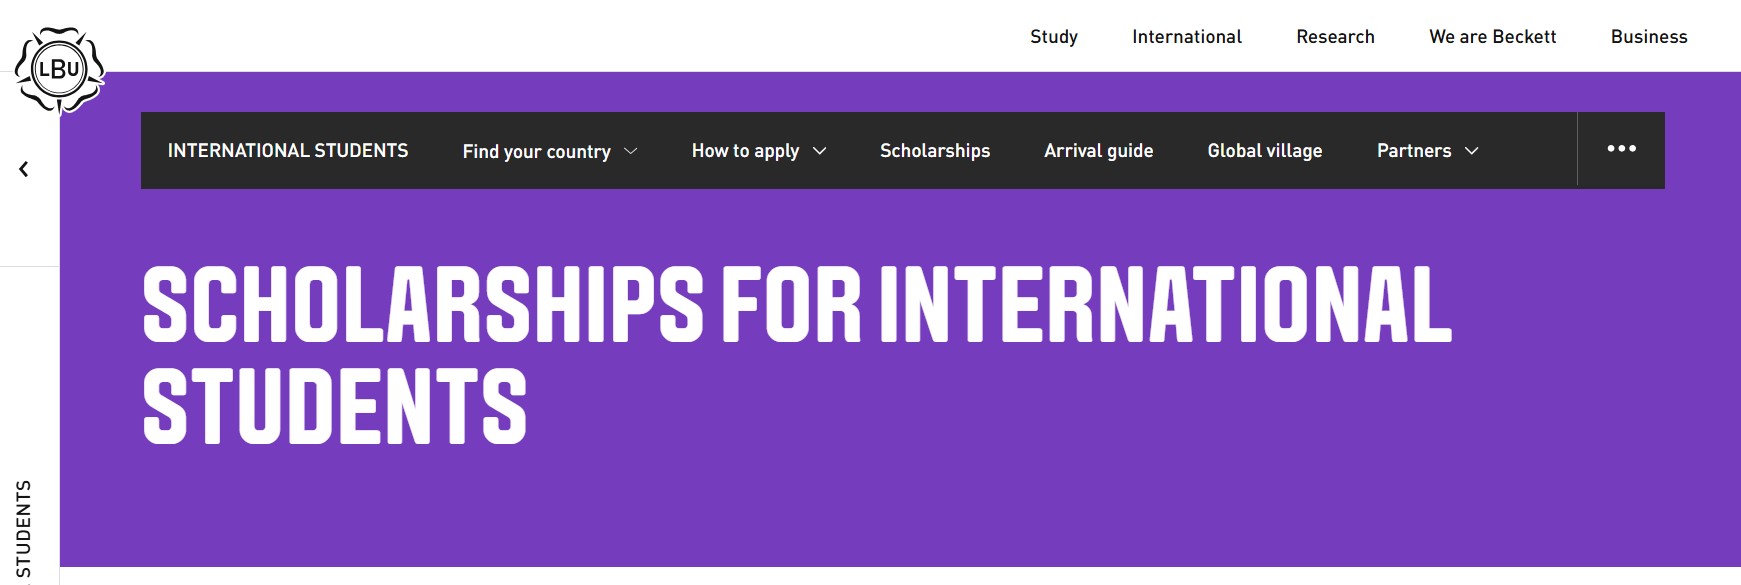The image size is (1741, 585).
Task: Click the vertical STUDENTS sidebar label
Action: click(24, 528)
